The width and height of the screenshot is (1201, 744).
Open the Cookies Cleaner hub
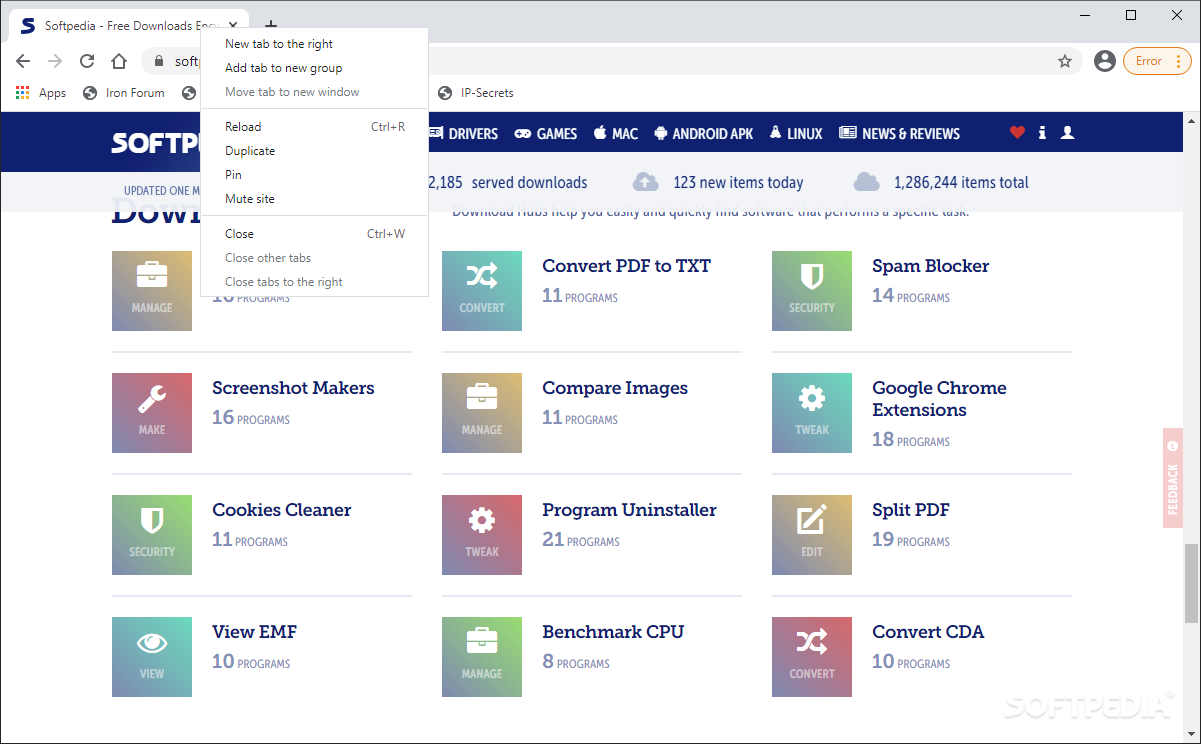282,510
